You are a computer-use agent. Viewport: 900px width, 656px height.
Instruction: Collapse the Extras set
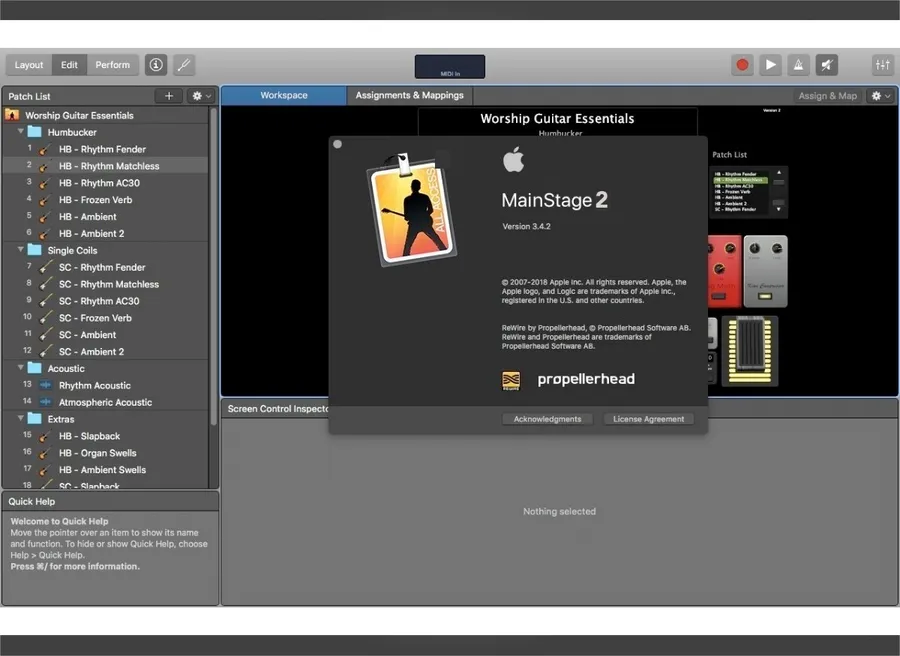[x=21, y=418]
